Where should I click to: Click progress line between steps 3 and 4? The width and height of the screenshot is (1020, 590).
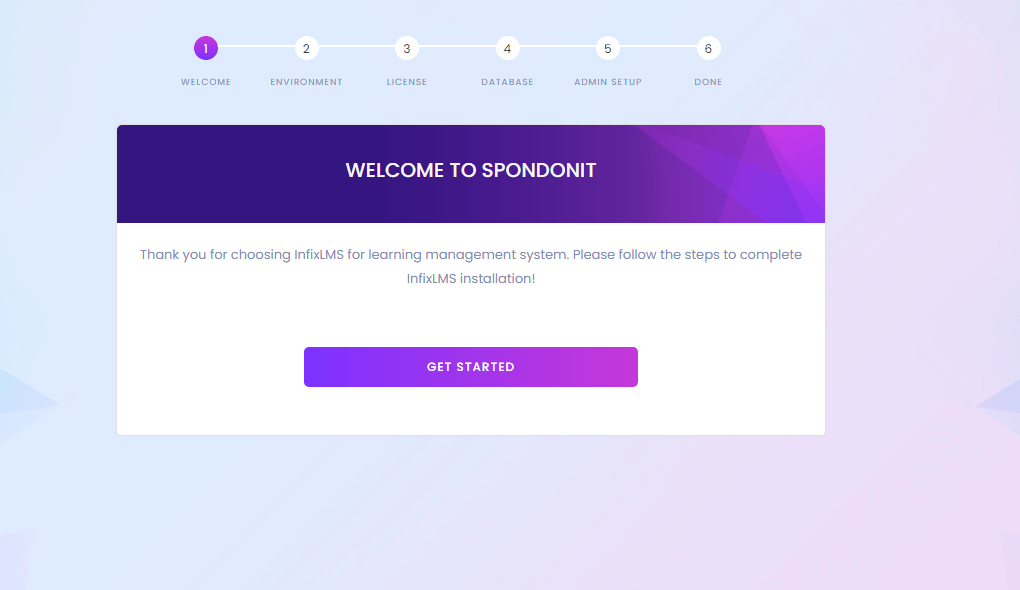[x=456, y=47]
